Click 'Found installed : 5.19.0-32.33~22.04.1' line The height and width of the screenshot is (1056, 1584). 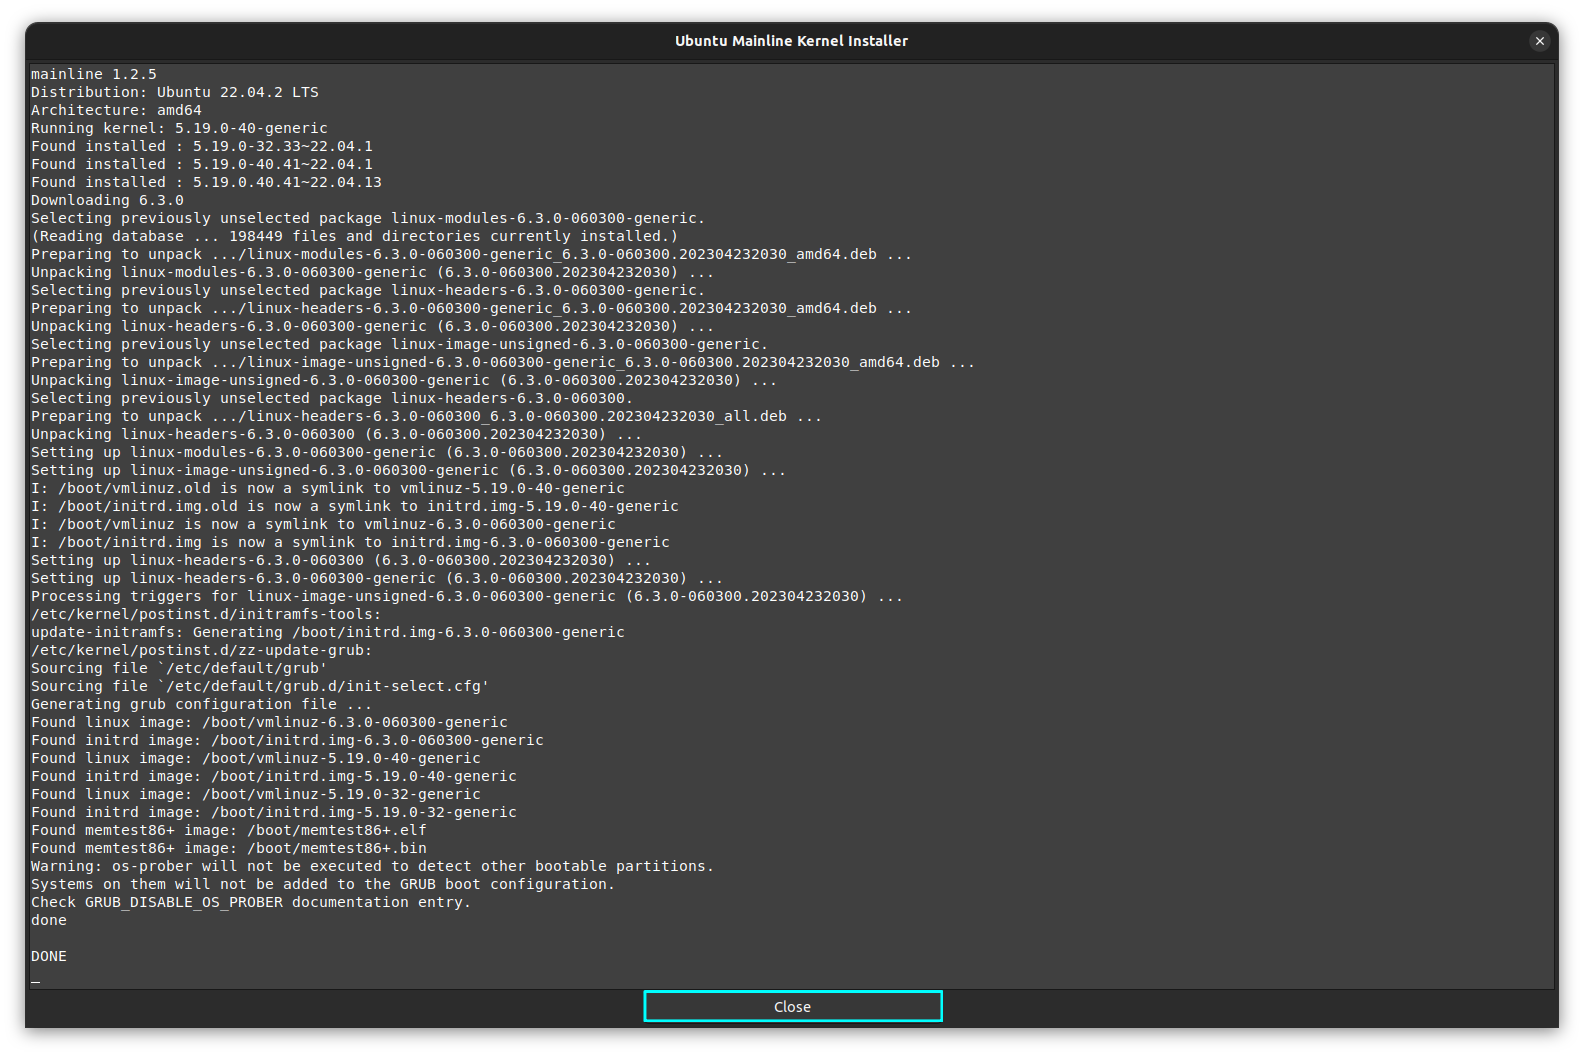coord(202,146)
